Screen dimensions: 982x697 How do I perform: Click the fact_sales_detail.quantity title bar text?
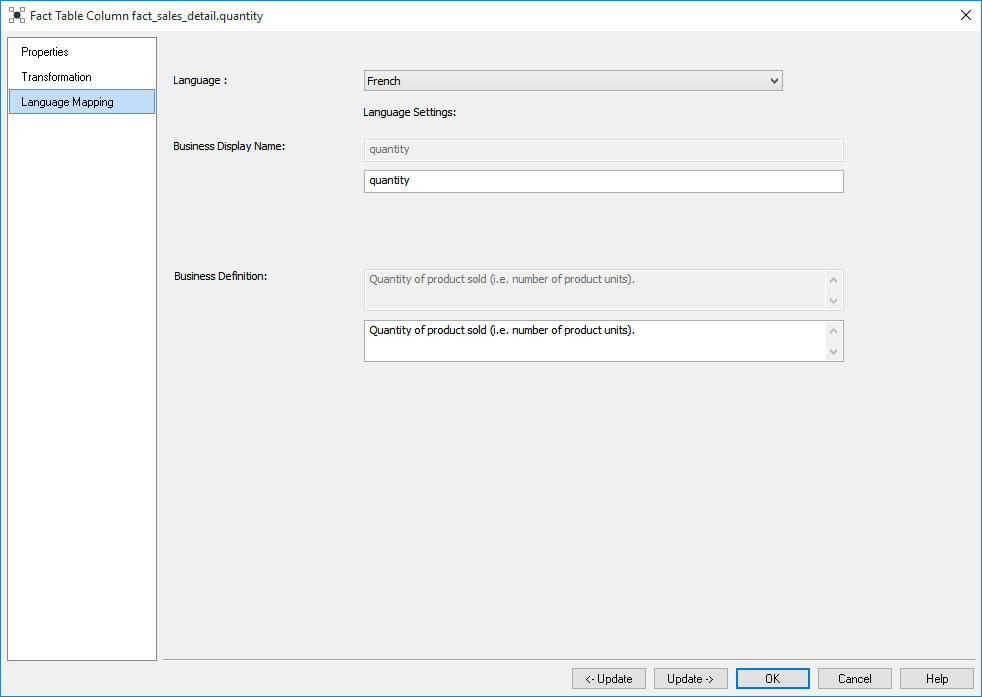pos(197,16)
